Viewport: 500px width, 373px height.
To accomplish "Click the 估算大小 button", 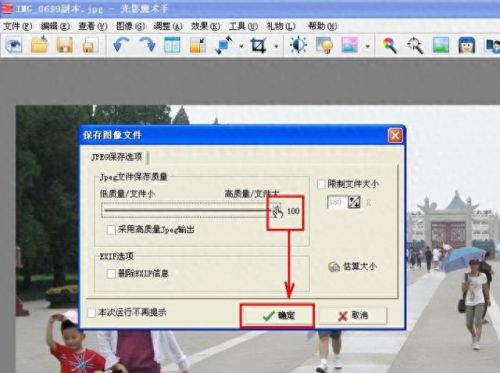I will tap(353, 267).
